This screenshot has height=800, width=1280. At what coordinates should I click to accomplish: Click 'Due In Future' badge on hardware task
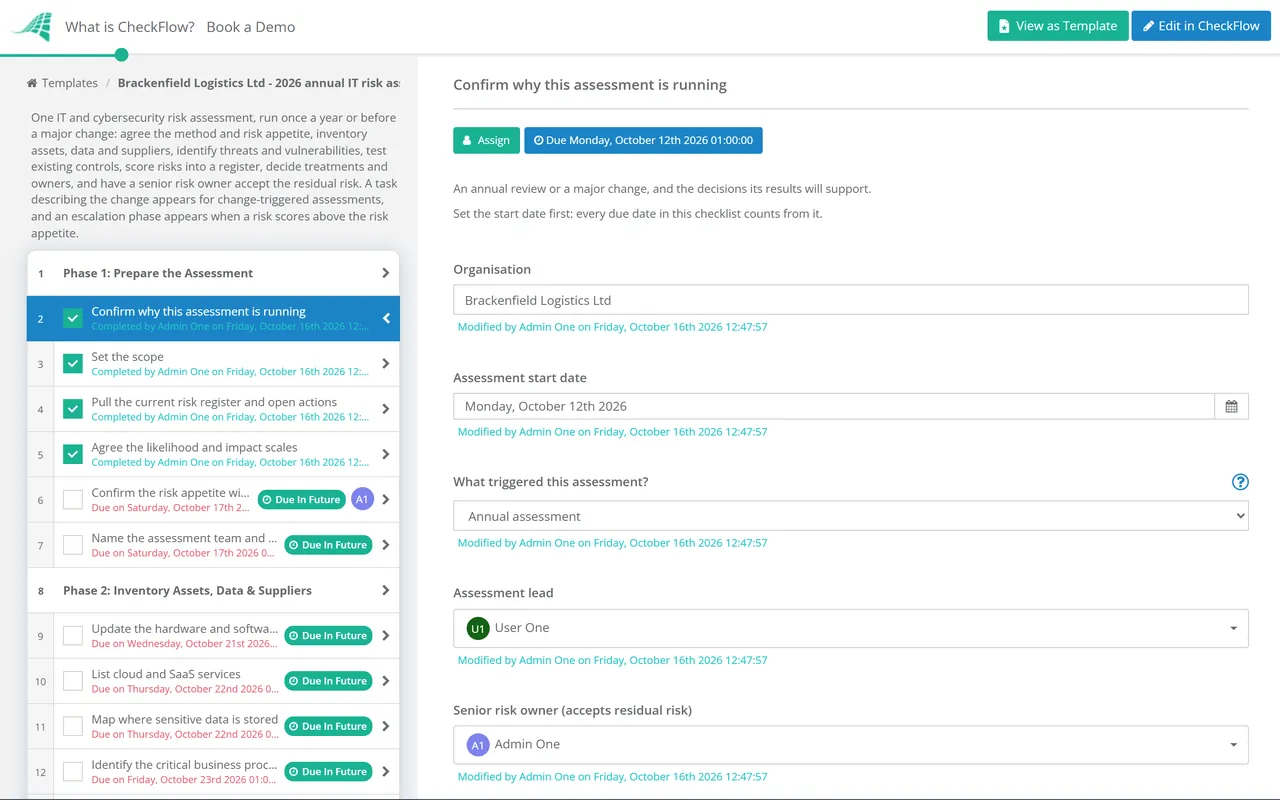328,635
